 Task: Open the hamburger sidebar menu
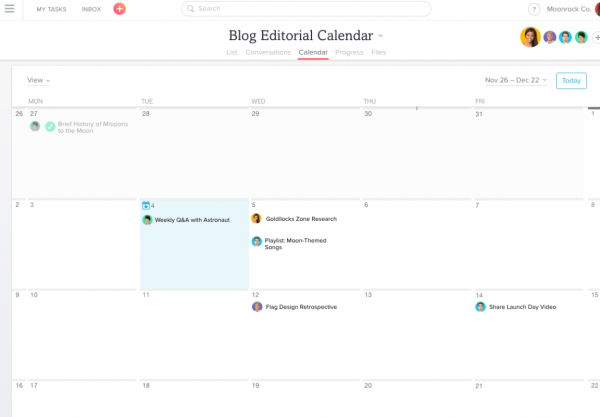click(x=10, y=8)
